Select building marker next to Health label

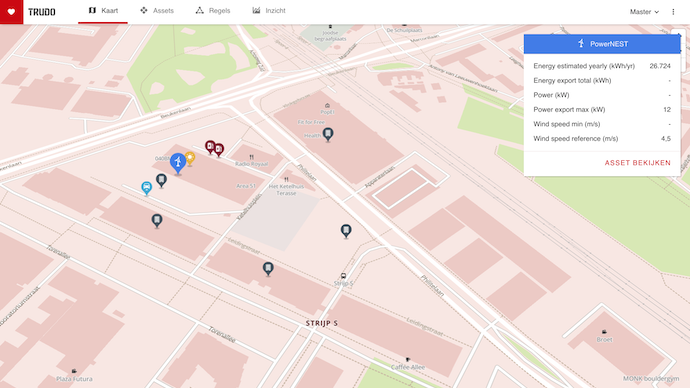328,134
